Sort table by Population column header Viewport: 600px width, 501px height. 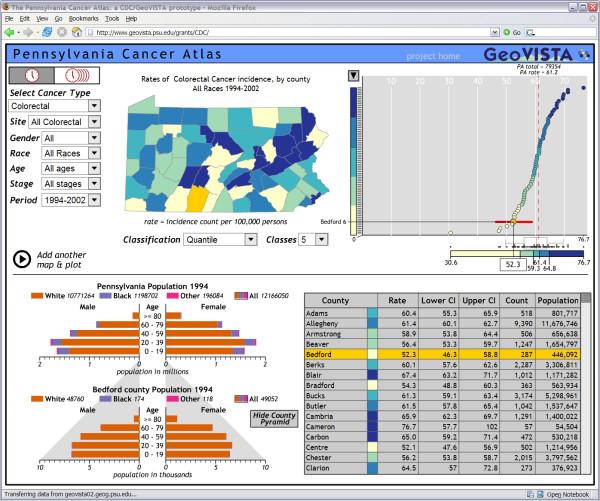pos(558,300)
